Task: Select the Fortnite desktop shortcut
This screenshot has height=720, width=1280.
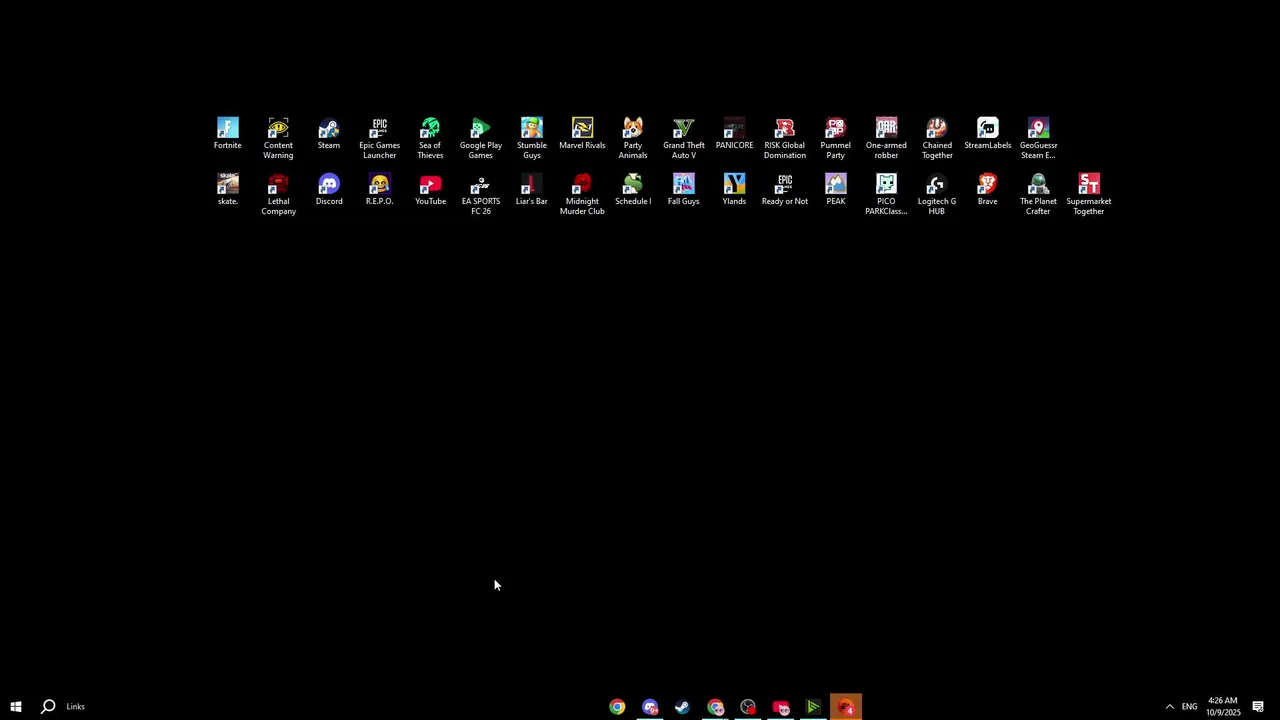Action: pos(227,134)
